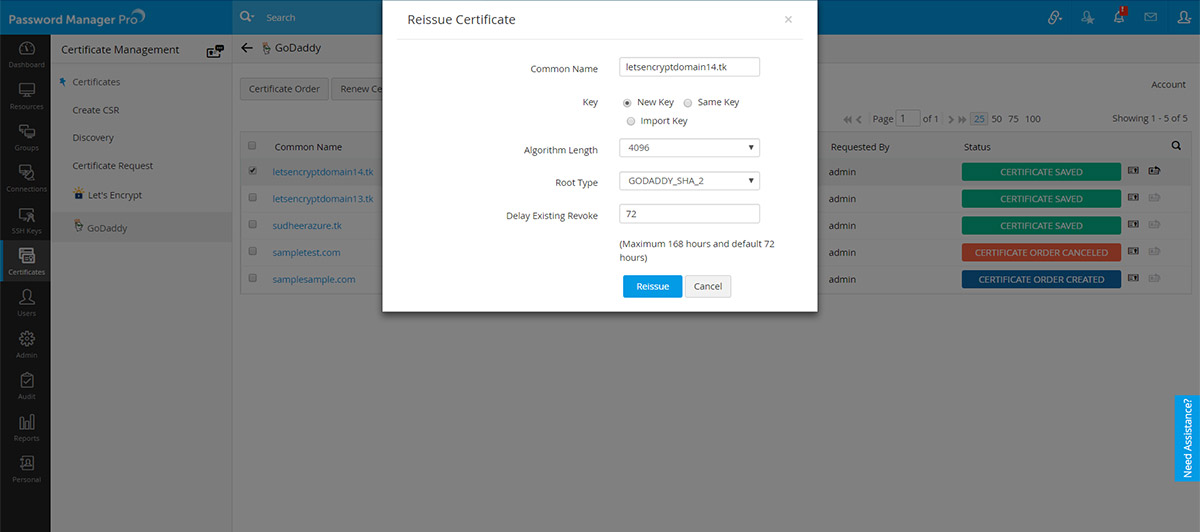Screen dimensions: 1200x532
Task: Open Create CSR in the left menu
Action: tap(96, 110)
